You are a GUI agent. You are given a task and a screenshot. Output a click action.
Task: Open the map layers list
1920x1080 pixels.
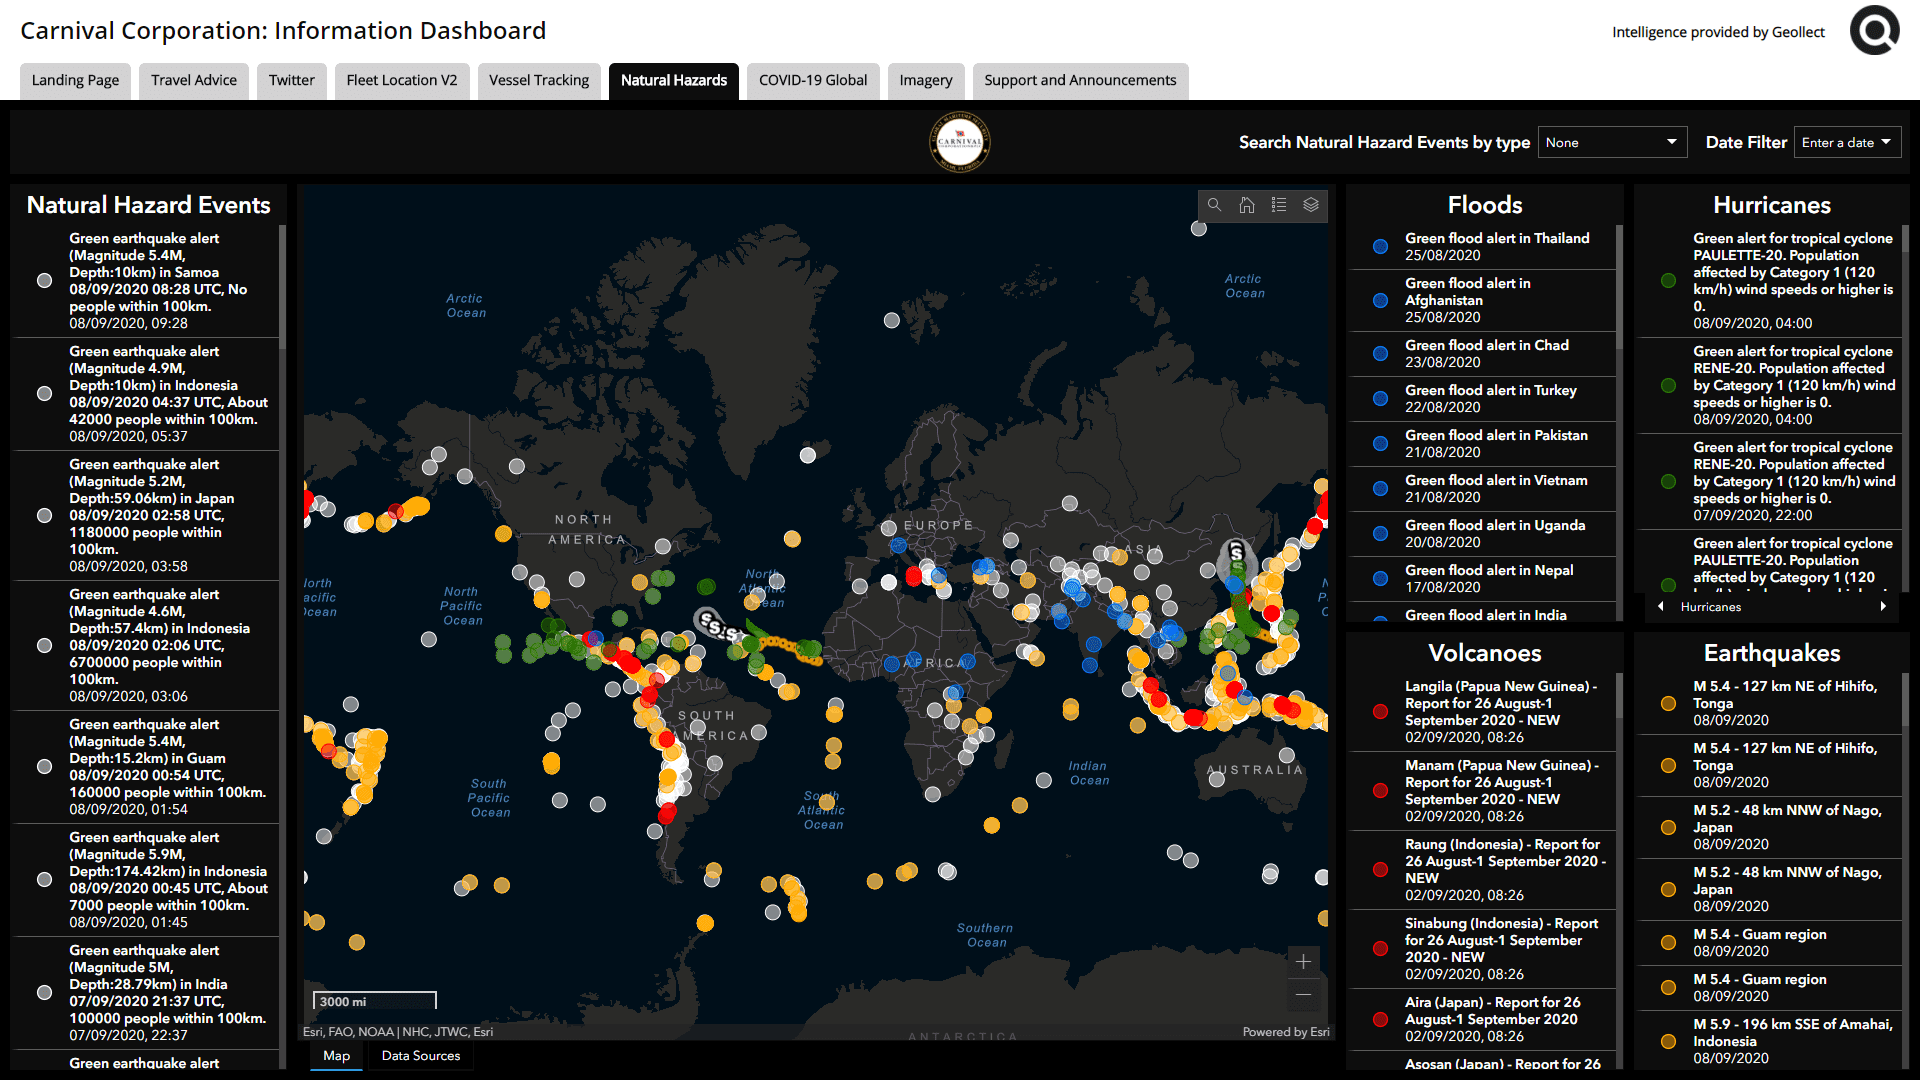1310,205
